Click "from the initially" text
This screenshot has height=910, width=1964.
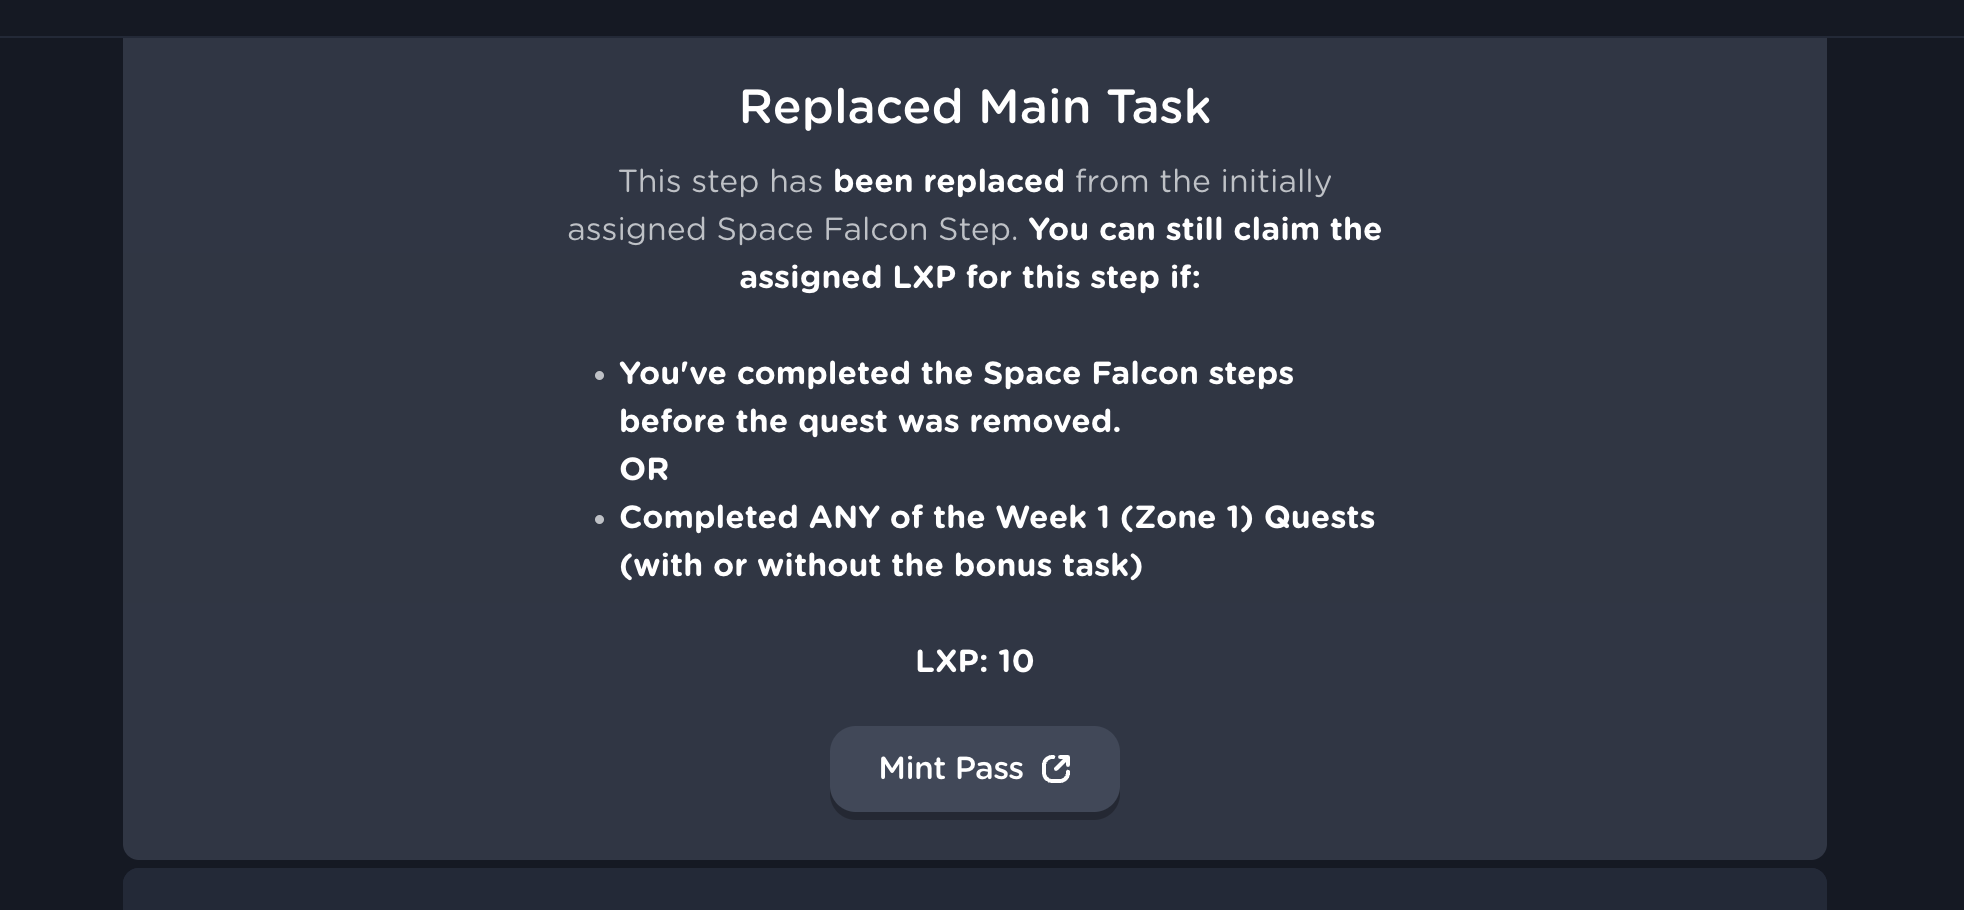tap(1203, 181)
